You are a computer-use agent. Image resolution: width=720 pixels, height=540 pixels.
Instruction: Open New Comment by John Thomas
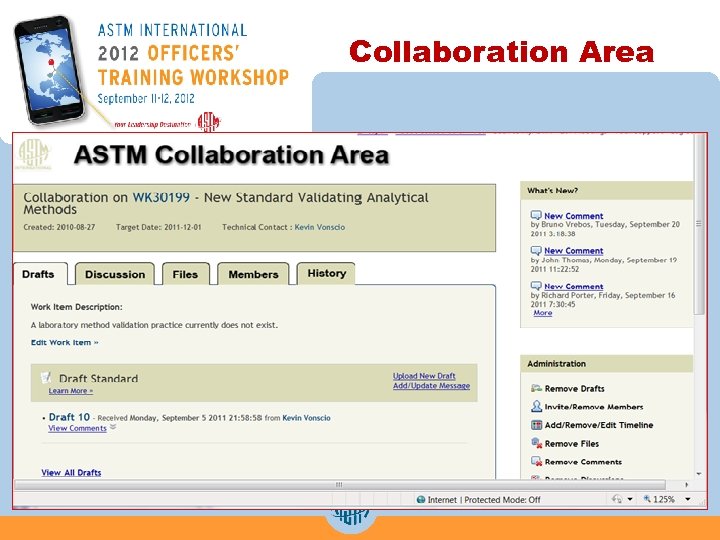574,251
